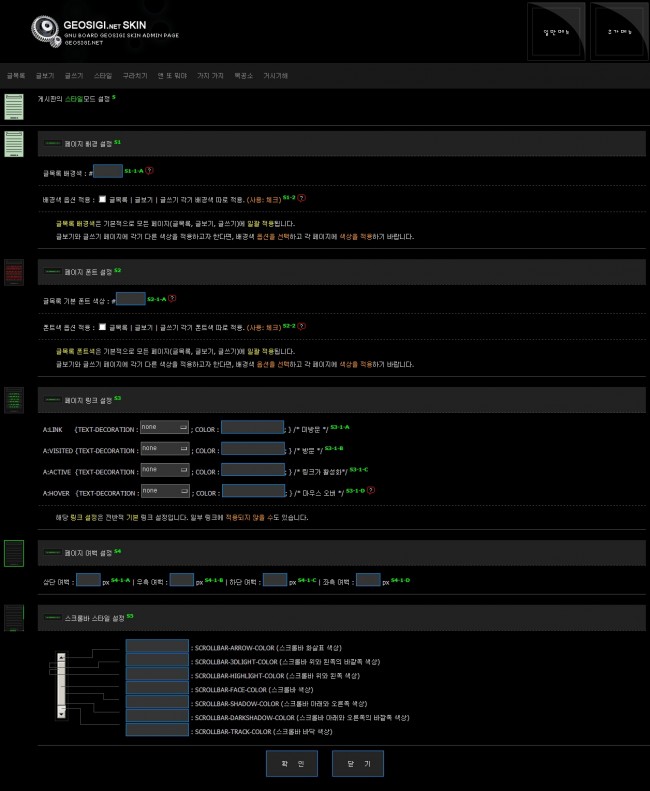Click the 글목록 배경색 hex color field
Viewport: 650px width, 791px height.
pos(108,171)
